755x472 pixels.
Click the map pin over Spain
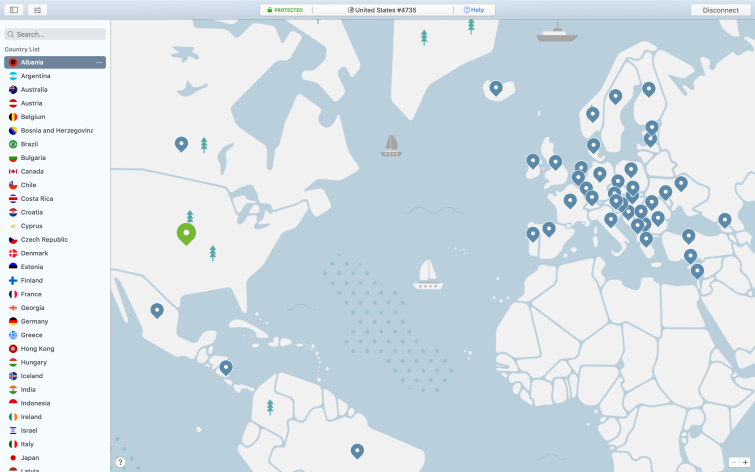[x=549, y=229]
